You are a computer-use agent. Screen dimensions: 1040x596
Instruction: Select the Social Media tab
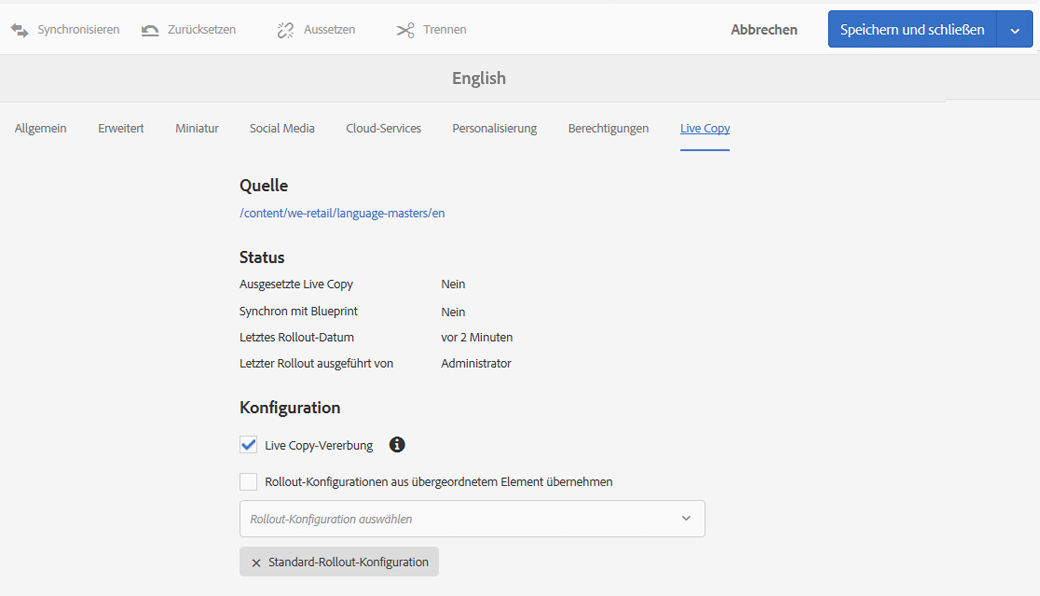(x=282, y=128)
